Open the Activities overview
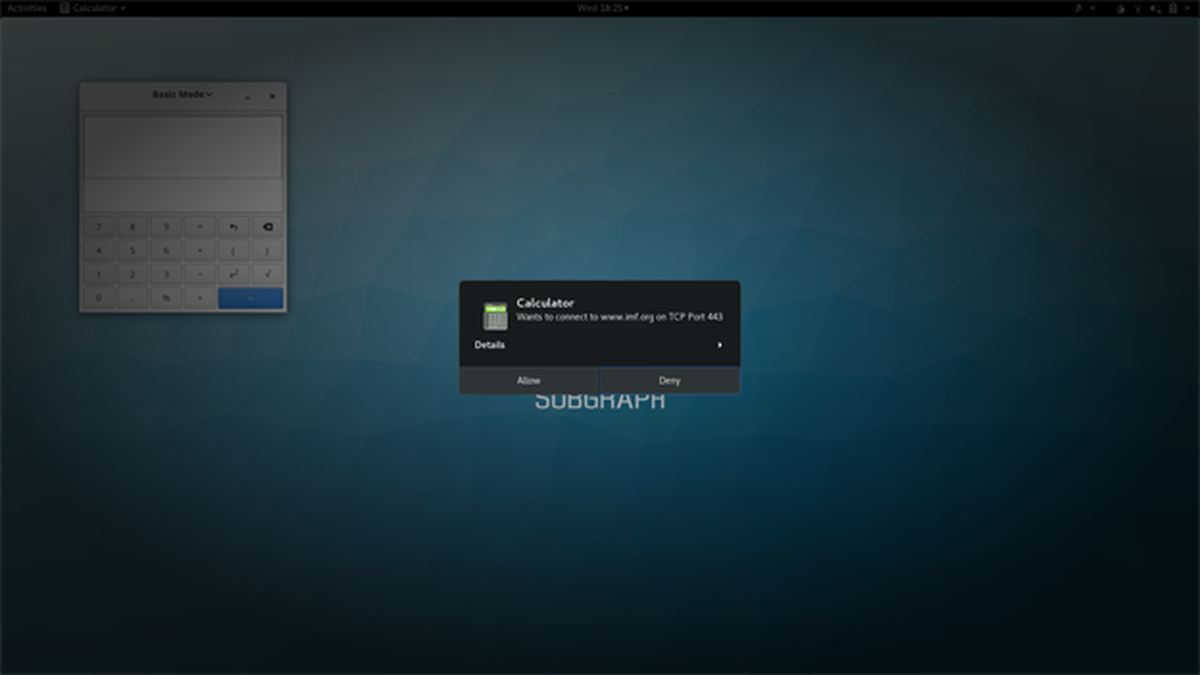The width and height of the screenshot is (1200, 675). click(x=27, y=8)
